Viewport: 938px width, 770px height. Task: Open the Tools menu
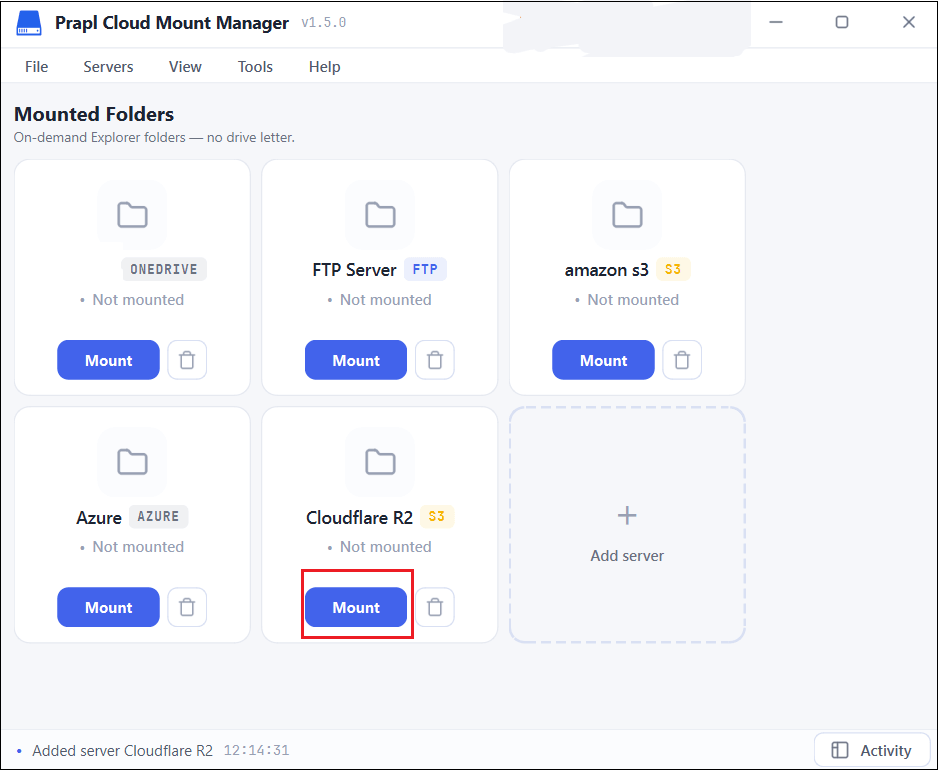255,66
